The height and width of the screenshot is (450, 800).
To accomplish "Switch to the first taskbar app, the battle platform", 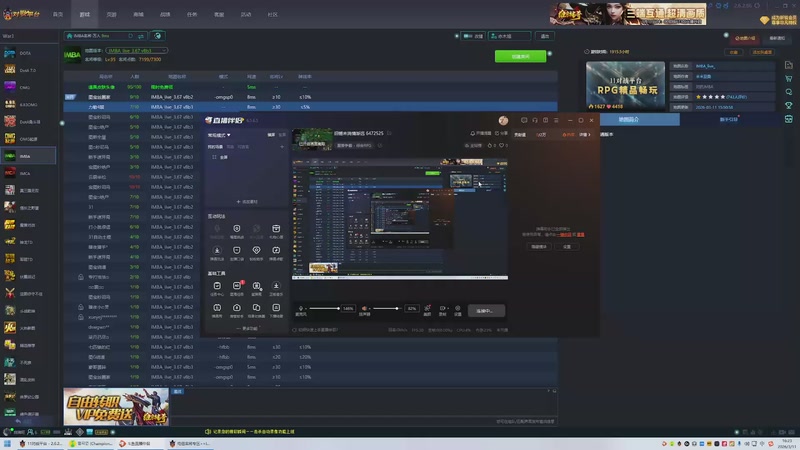I will [40, 443].
